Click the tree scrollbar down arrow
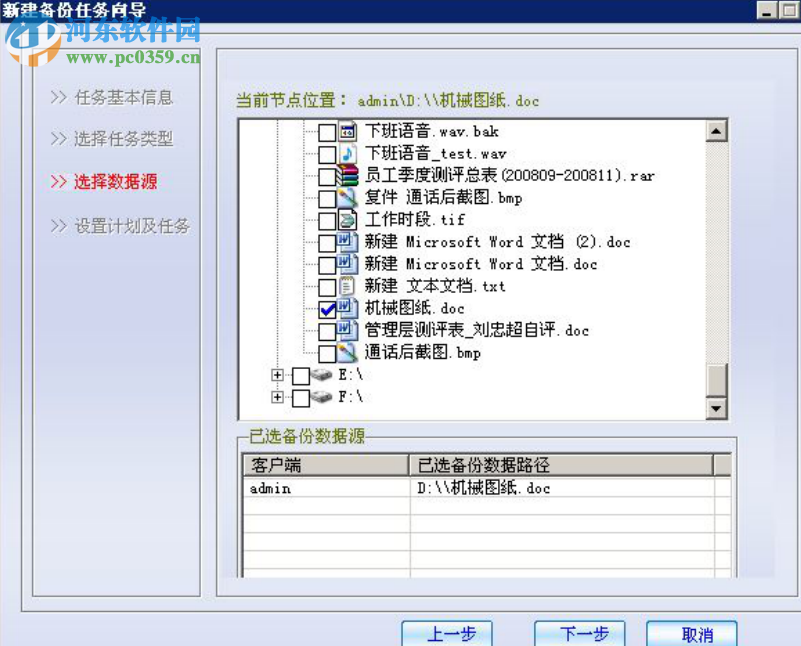 tap(716, 408)
